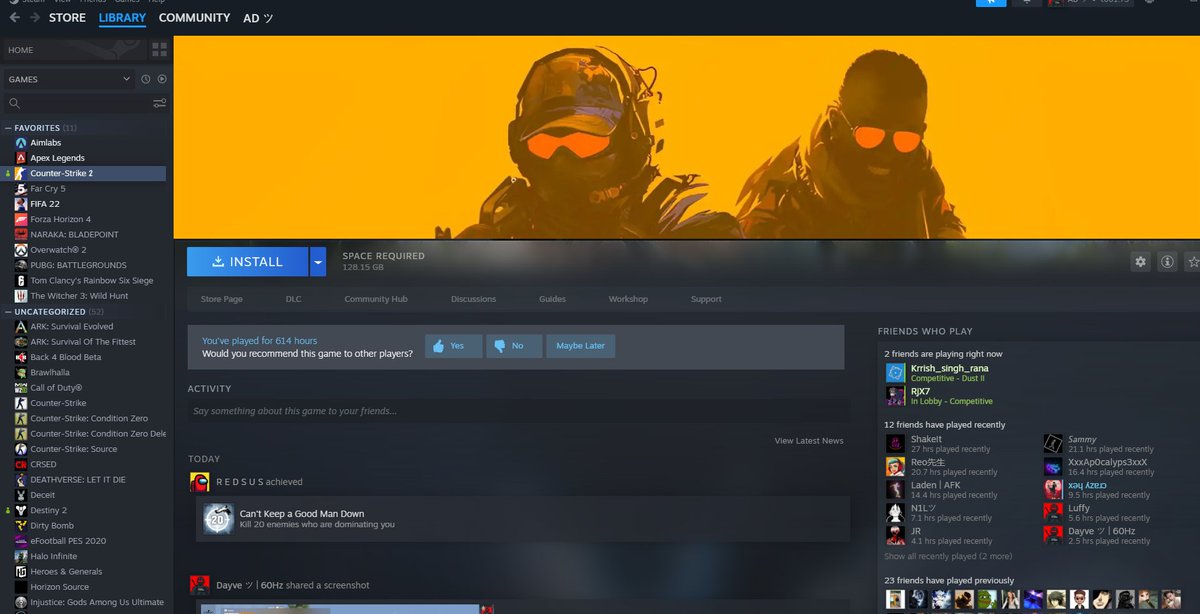Image resolution: width=1200 pixels, height=614 pixels.
Task: Open the Store Page link
Action: tap(222, 299)
